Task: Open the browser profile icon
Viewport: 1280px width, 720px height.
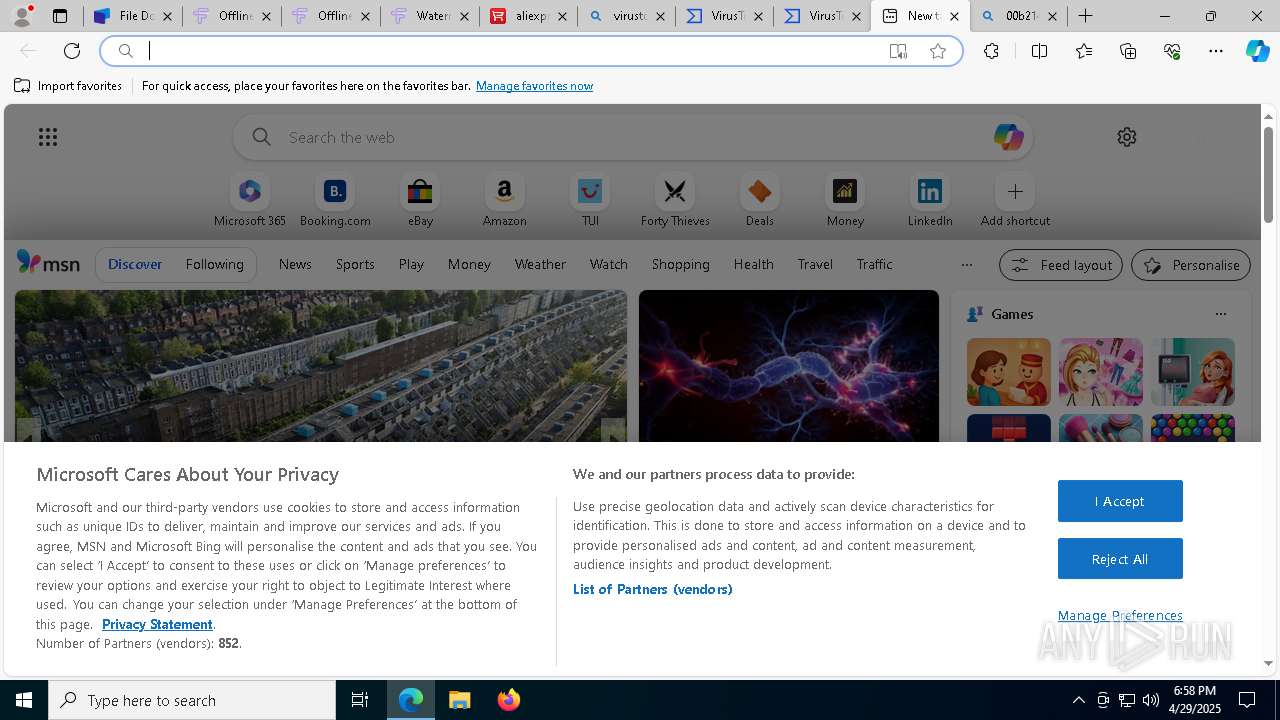Action: (22, 16)
